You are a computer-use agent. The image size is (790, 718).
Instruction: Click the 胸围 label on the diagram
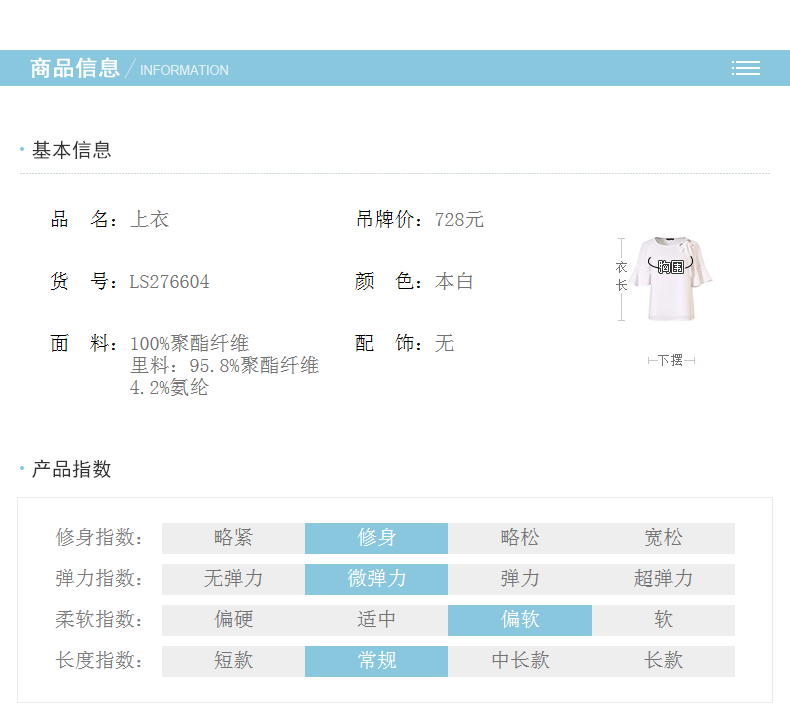[671, 267]
